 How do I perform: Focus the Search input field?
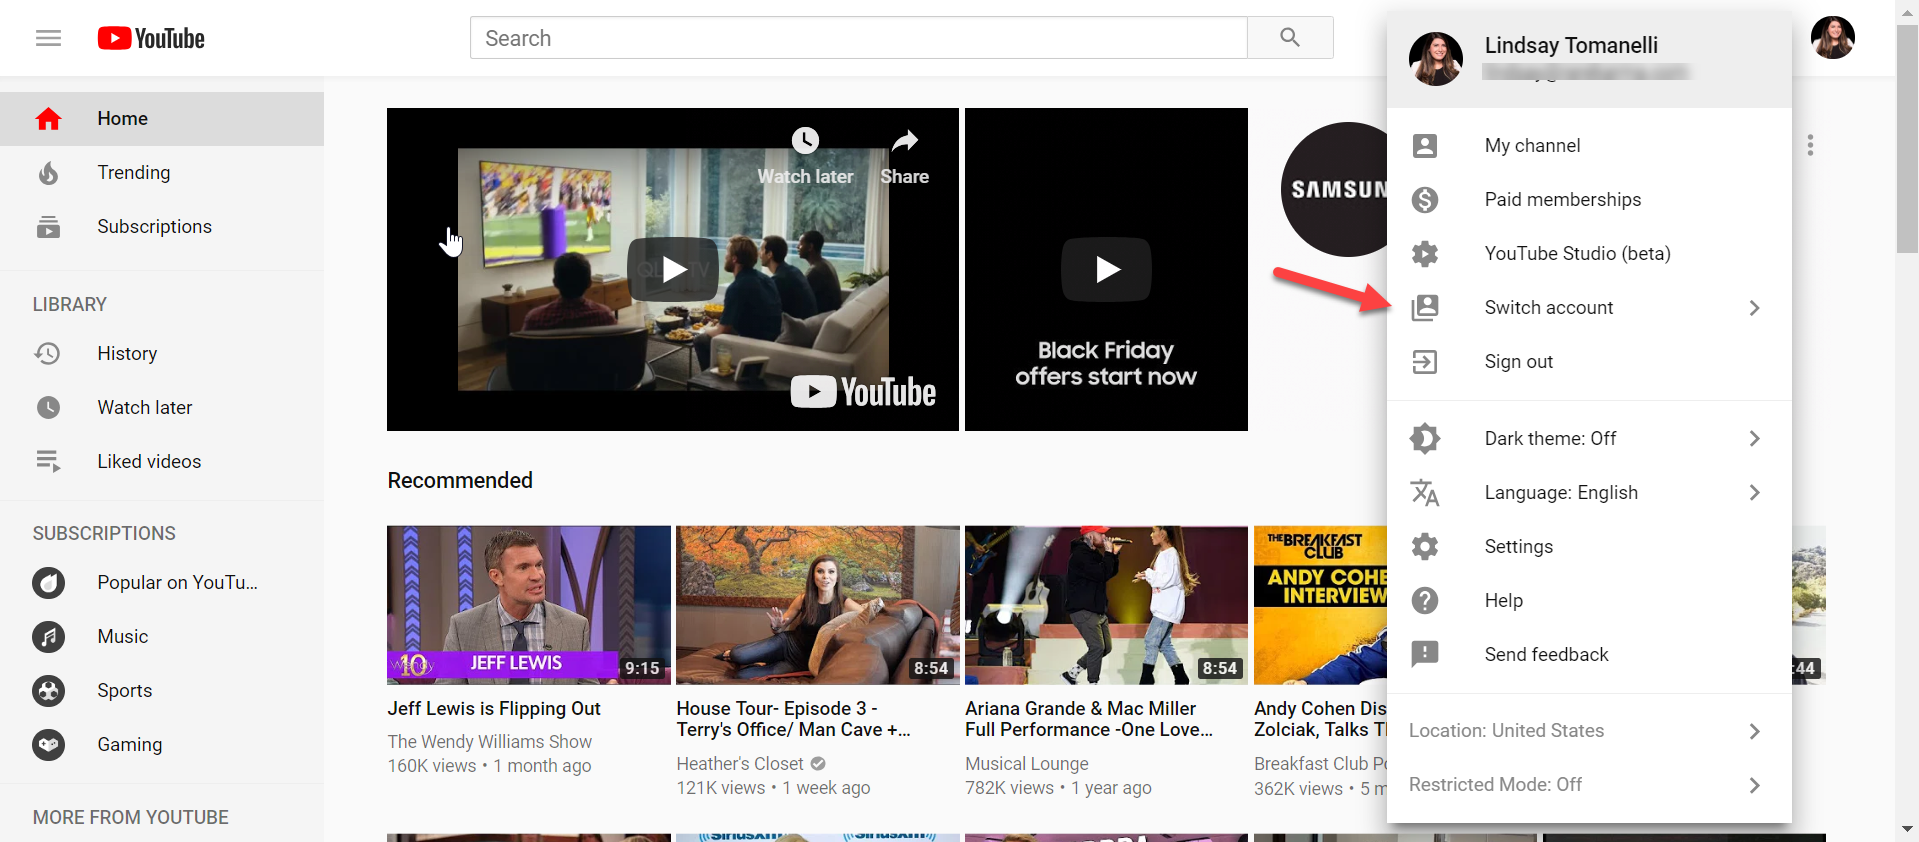pos(858,38)
